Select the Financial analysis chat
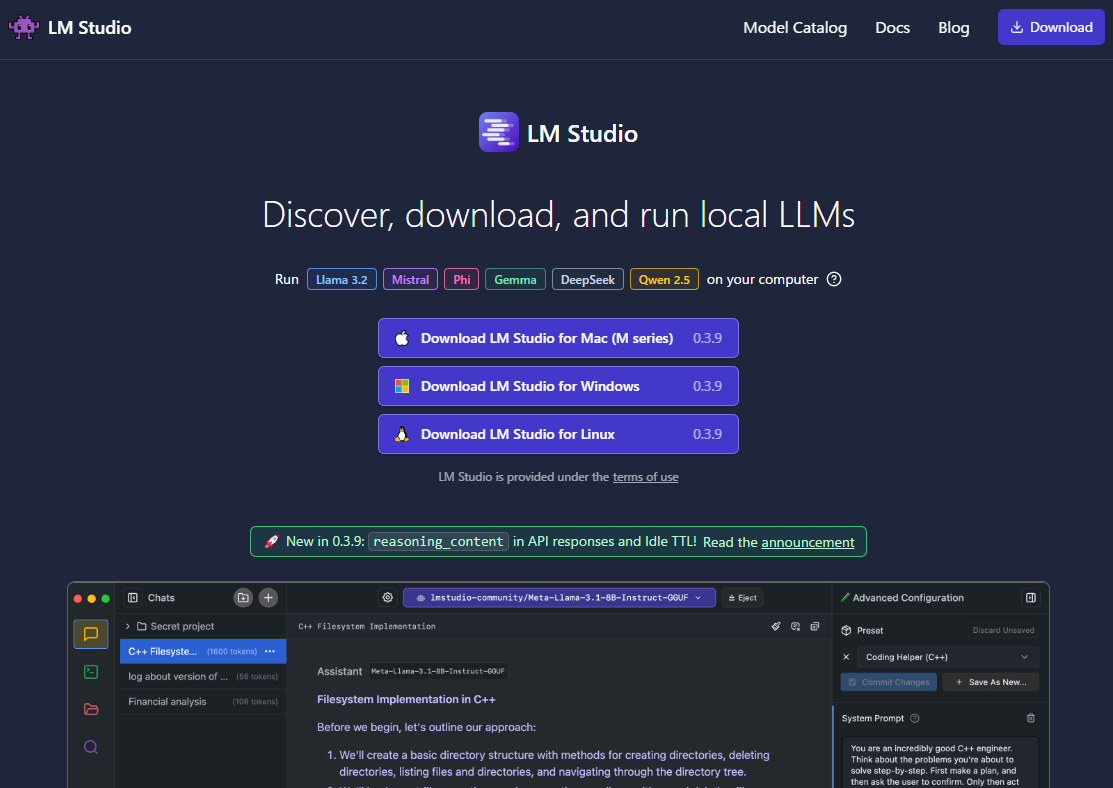Screen dimensions: 1113x788 click(x=203, y=701)
